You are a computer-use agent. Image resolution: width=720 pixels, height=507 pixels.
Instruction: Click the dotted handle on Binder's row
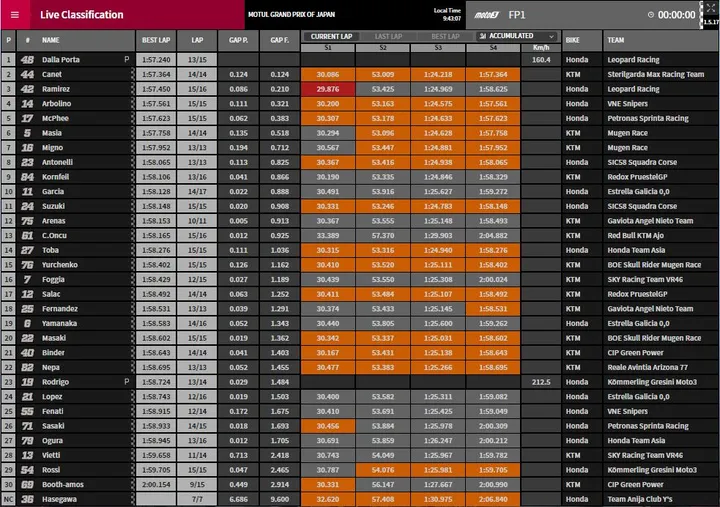133,353
